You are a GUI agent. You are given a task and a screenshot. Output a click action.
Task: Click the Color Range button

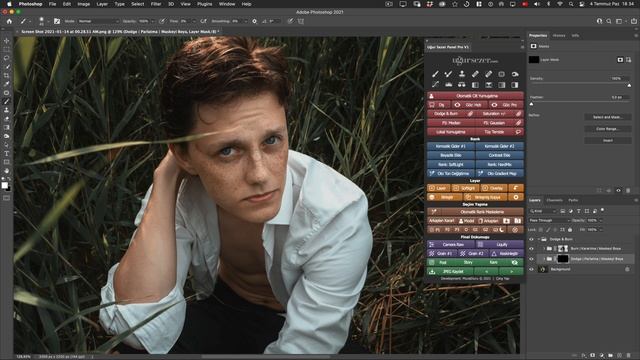pos(607,129)
